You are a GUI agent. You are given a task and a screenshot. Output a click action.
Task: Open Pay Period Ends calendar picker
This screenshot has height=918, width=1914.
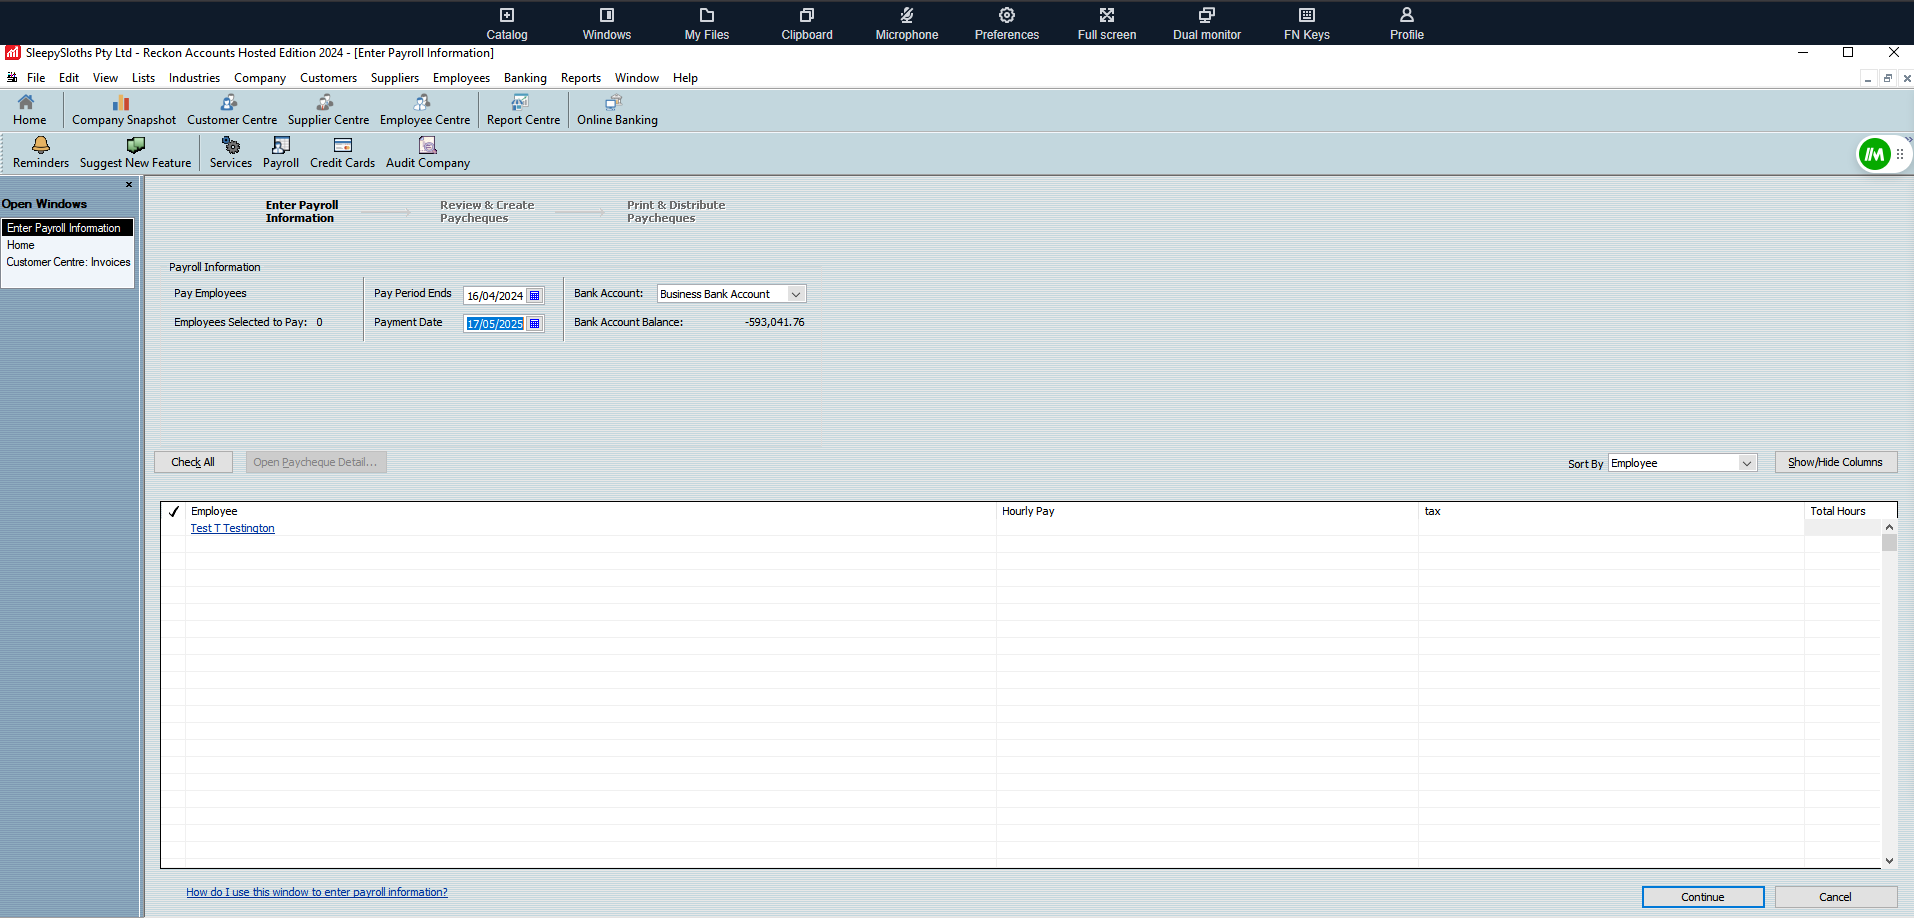535,296
